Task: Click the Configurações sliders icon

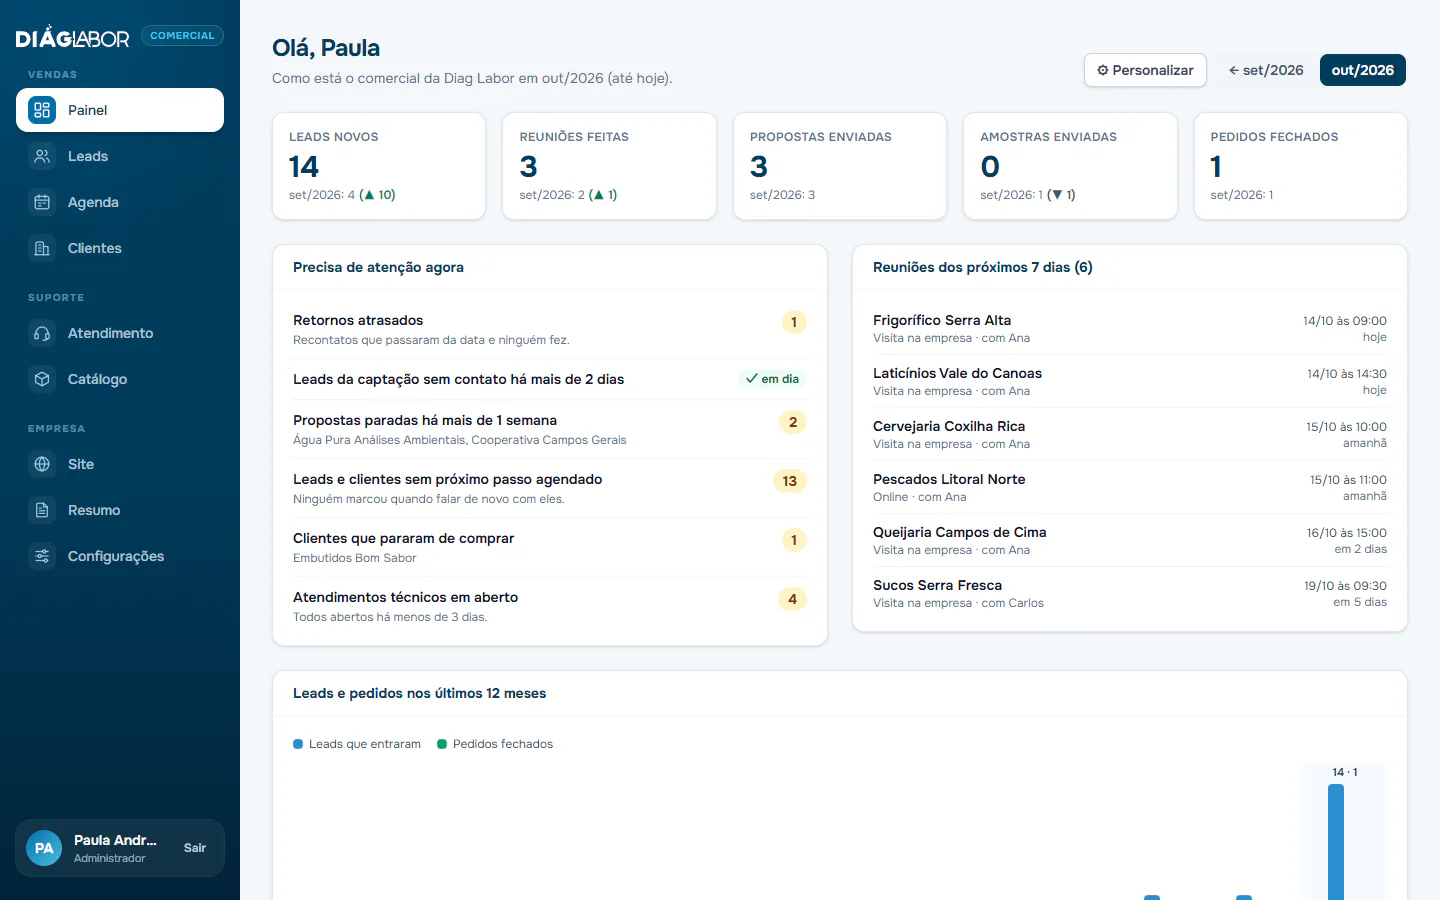Action: [42, 556]
